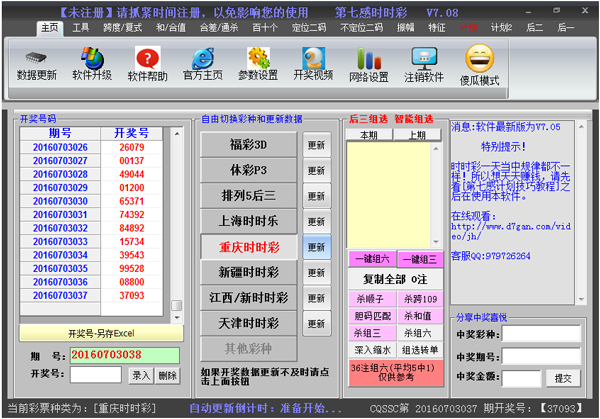
Task: Open 软件升级 software upgrade icon
Action: point(92,58)
